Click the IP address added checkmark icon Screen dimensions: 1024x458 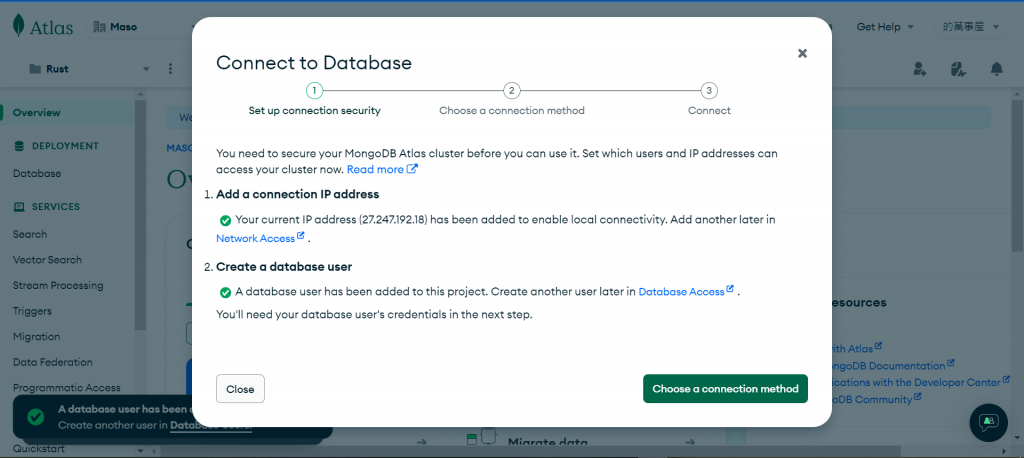coord(225,221)
